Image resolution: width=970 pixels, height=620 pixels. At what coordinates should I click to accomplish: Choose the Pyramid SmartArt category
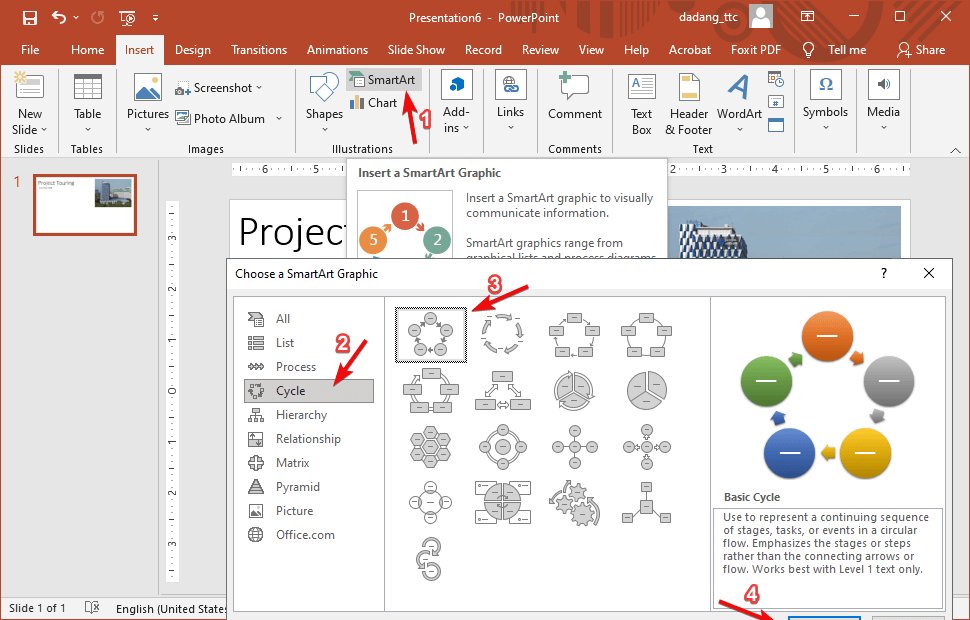point(297,487)
